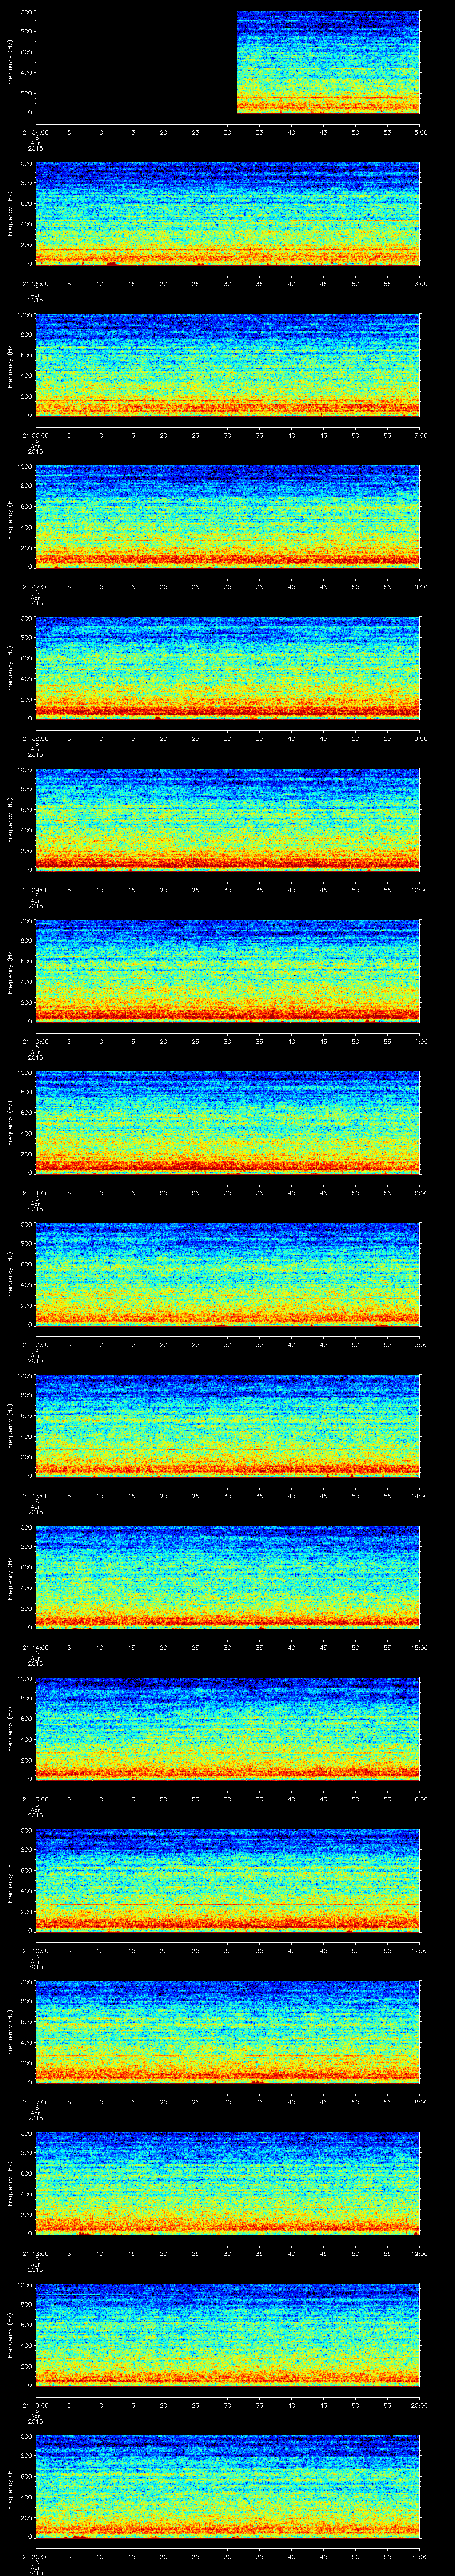This screenshot has width=455, height=2576.
Task: Select the 21:19:00 start time label
Action: pos(35,2405)
